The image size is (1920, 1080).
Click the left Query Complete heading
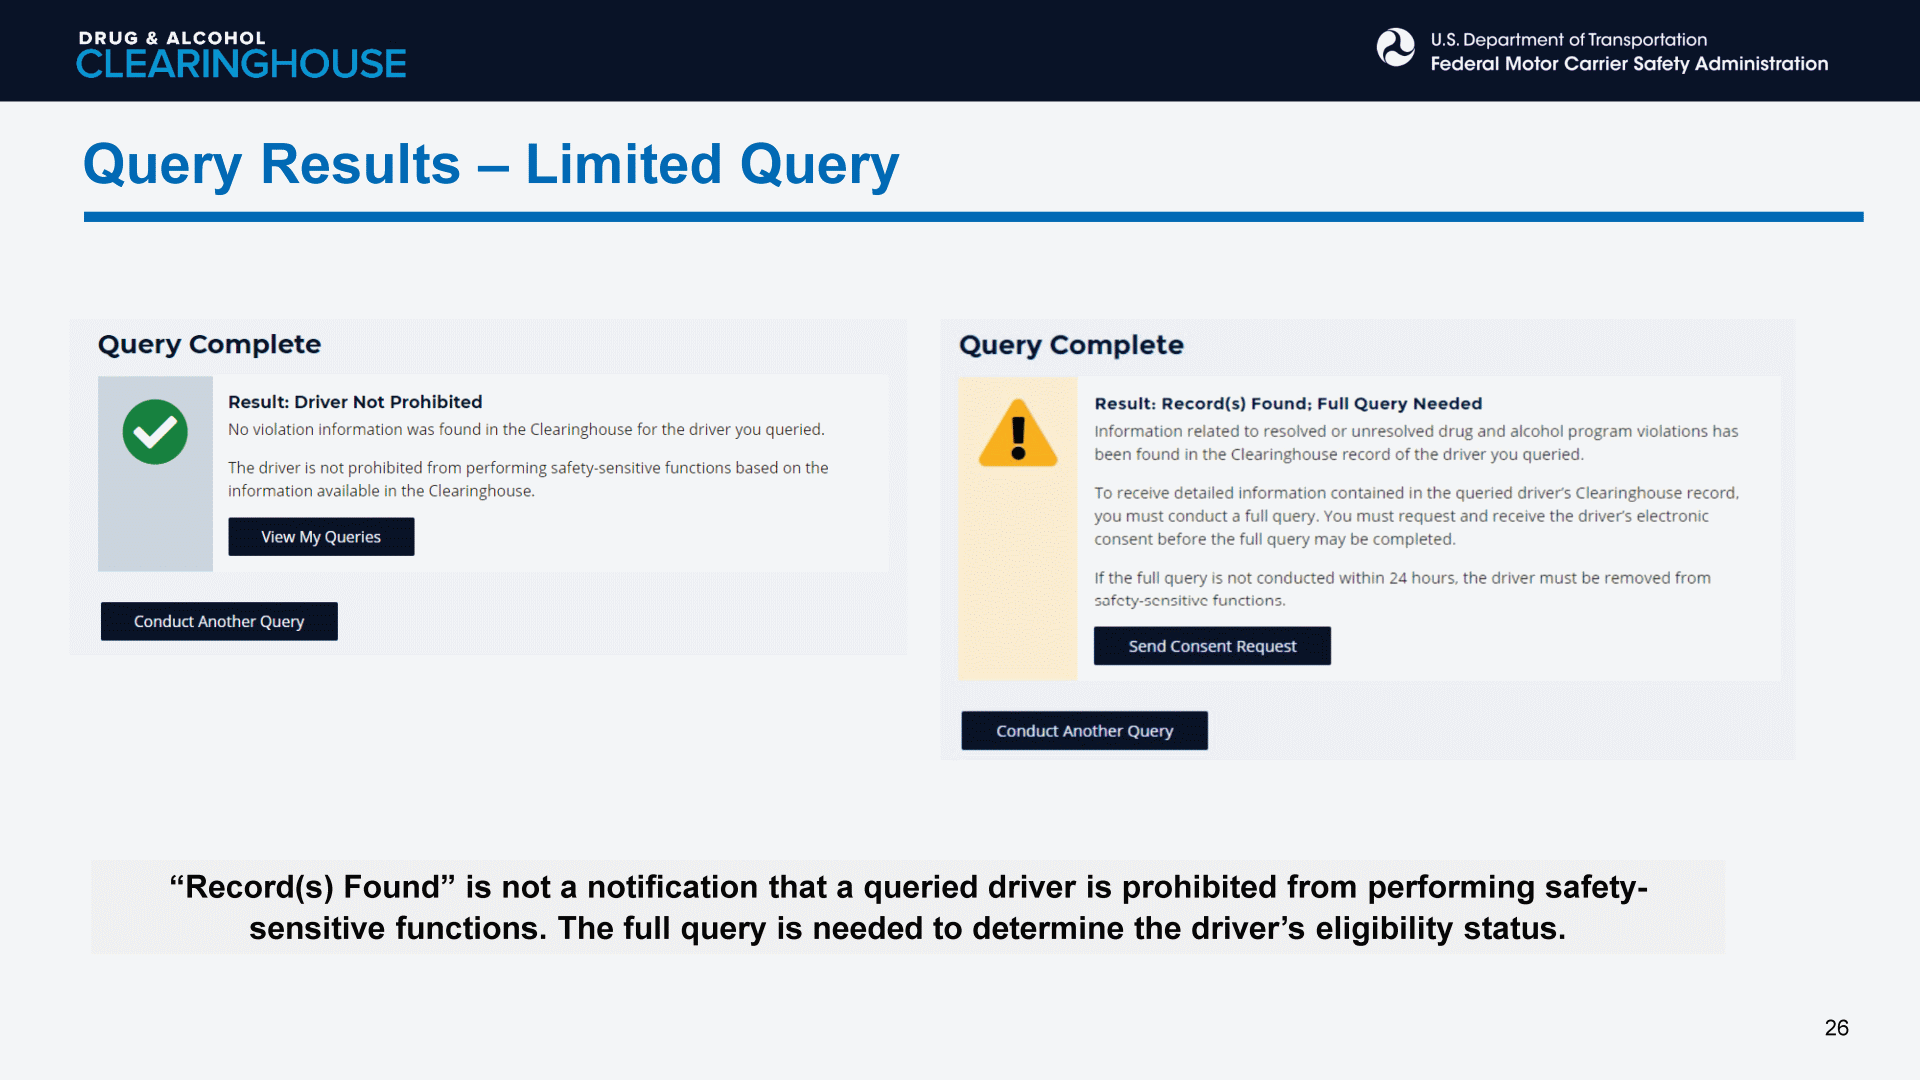coord(209,344)
